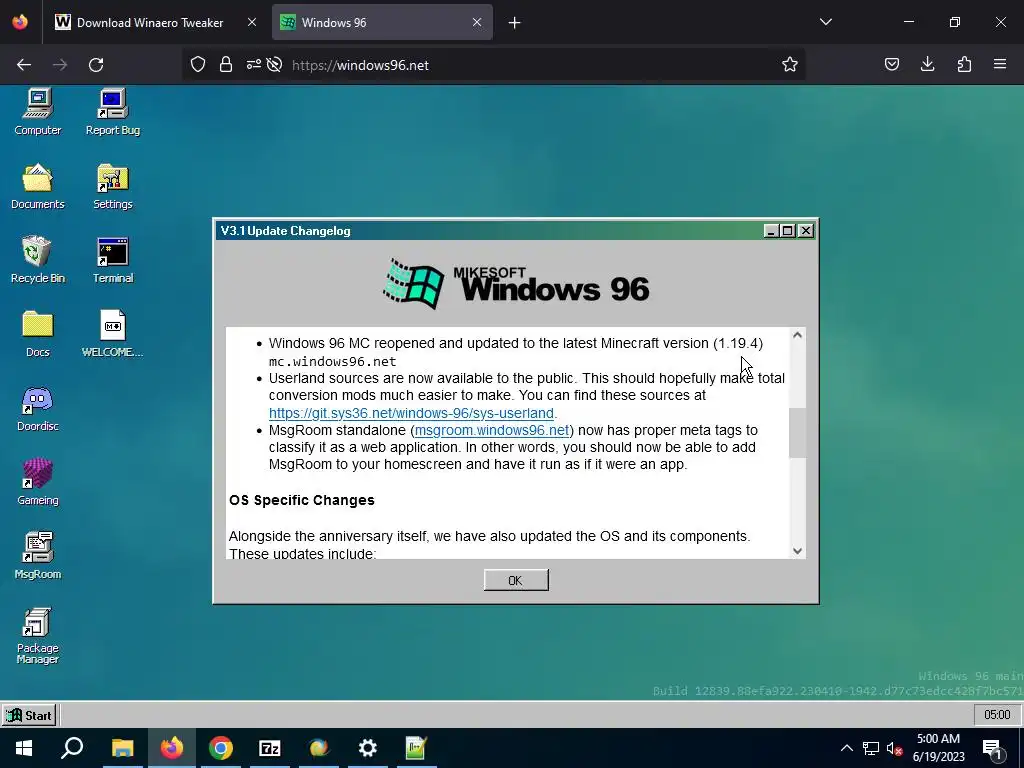Open the Settings desktop icon
Viewport: 1024px width, 768px height.
point(112,186)
